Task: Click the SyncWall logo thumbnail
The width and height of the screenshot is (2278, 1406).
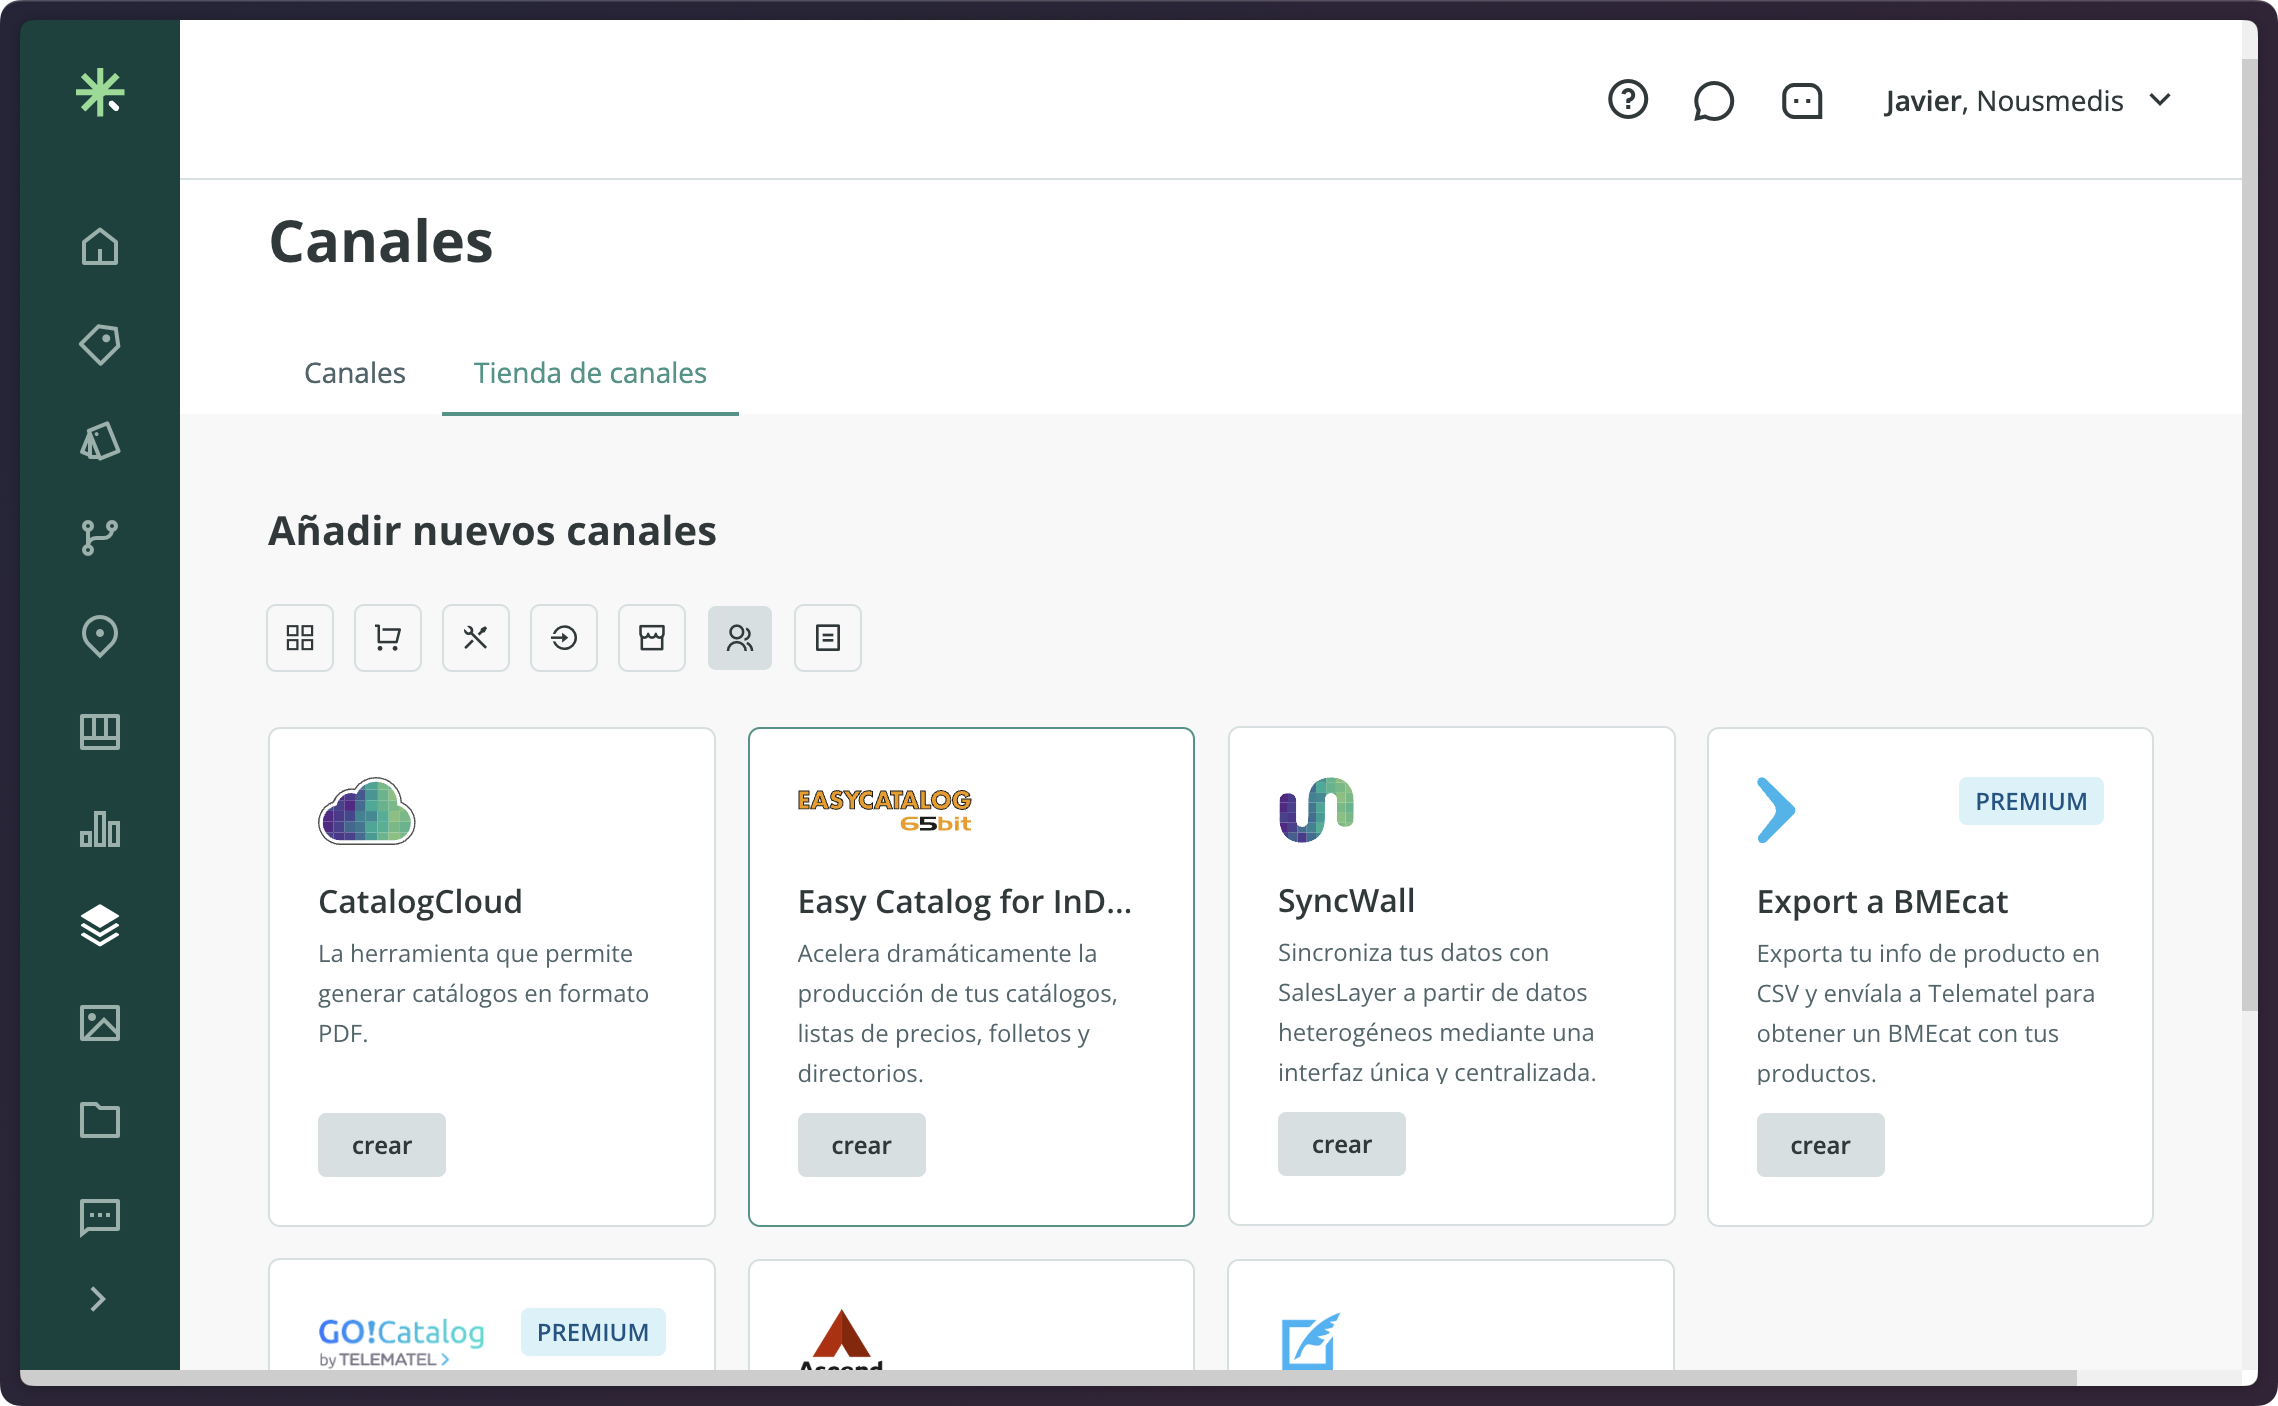Action: pos(1316,809)
